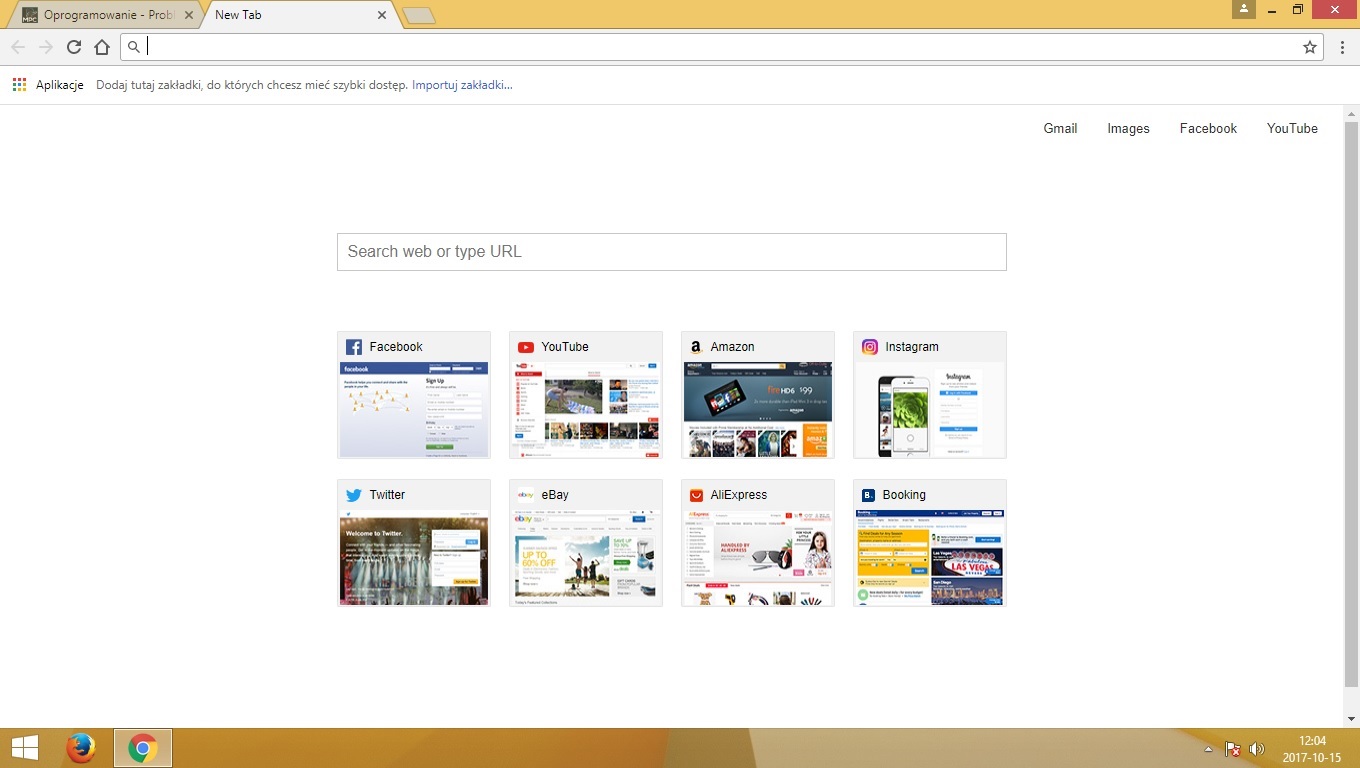Close the Oprogramowanie tab
The image size is (1360, 768).
tap(189, 15)
